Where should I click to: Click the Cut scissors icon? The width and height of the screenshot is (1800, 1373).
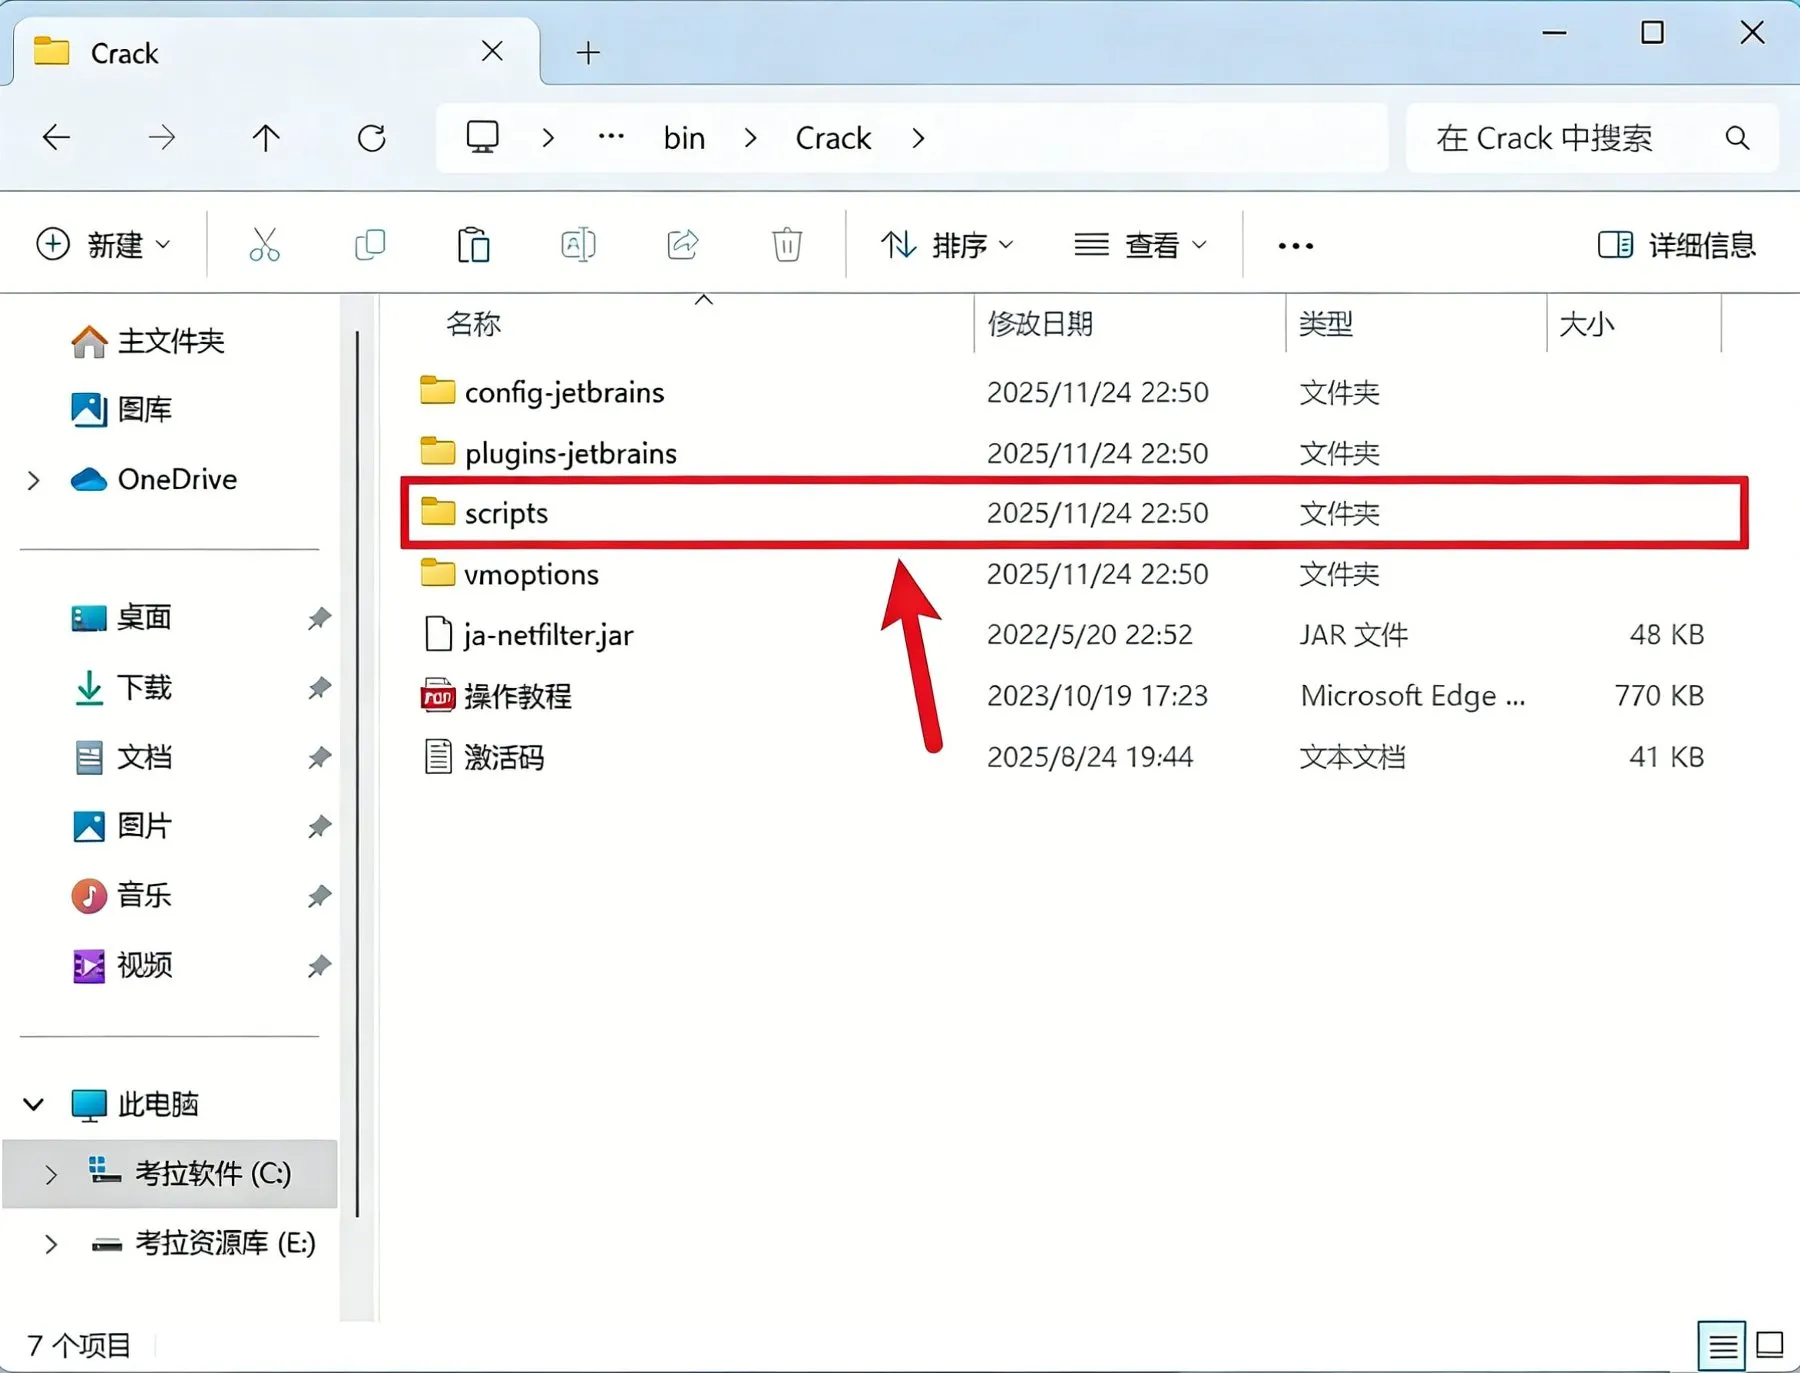point(264,245)
